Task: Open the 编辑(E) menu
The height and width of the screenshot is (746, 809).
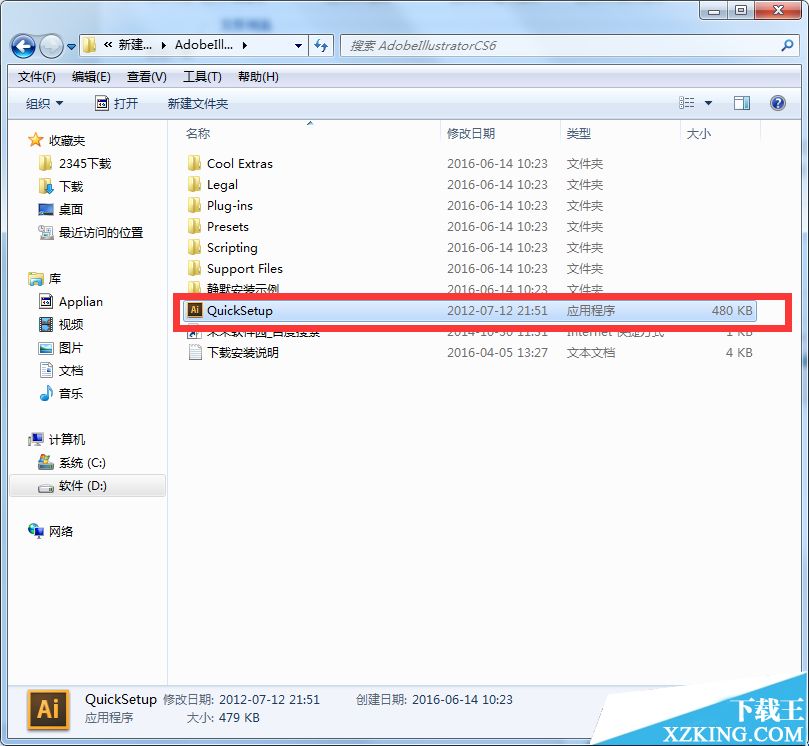Action: [x=91, y=77]
